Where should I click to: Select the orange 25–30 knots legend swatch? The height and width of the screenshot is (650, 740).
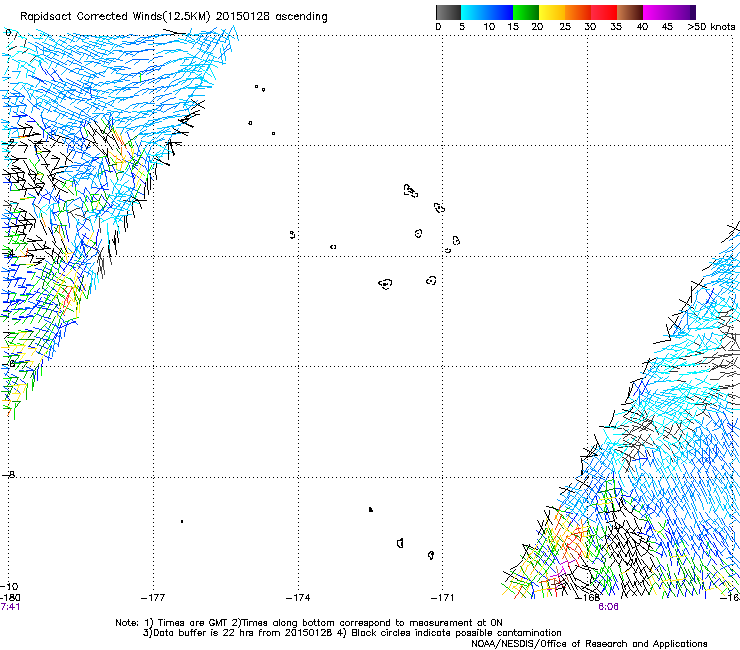pyautogui.click(x=578, y=12)
